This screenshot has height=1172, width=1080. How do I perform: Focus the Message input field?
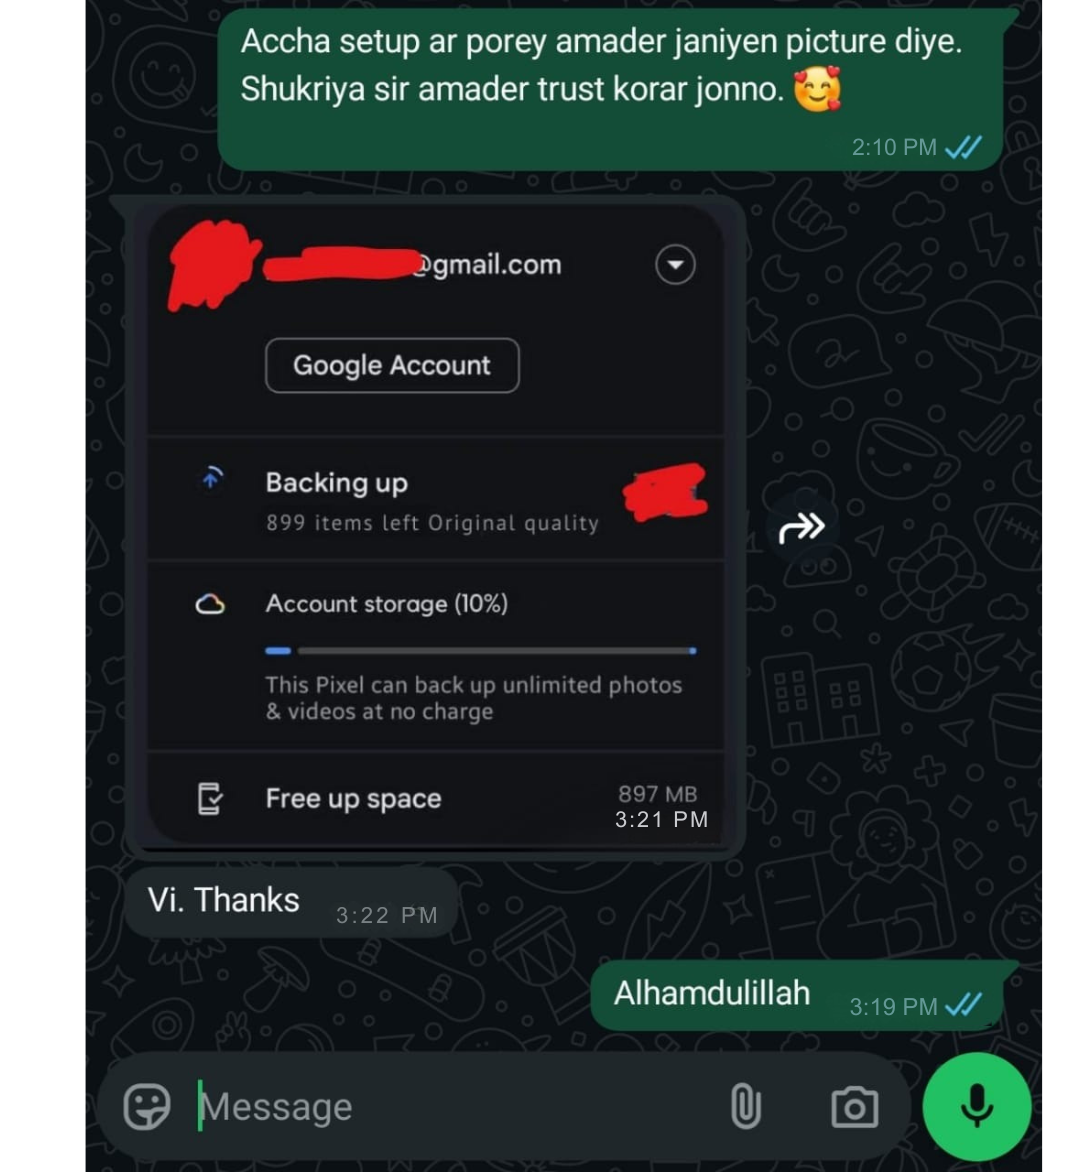(x=456, y=1106)
